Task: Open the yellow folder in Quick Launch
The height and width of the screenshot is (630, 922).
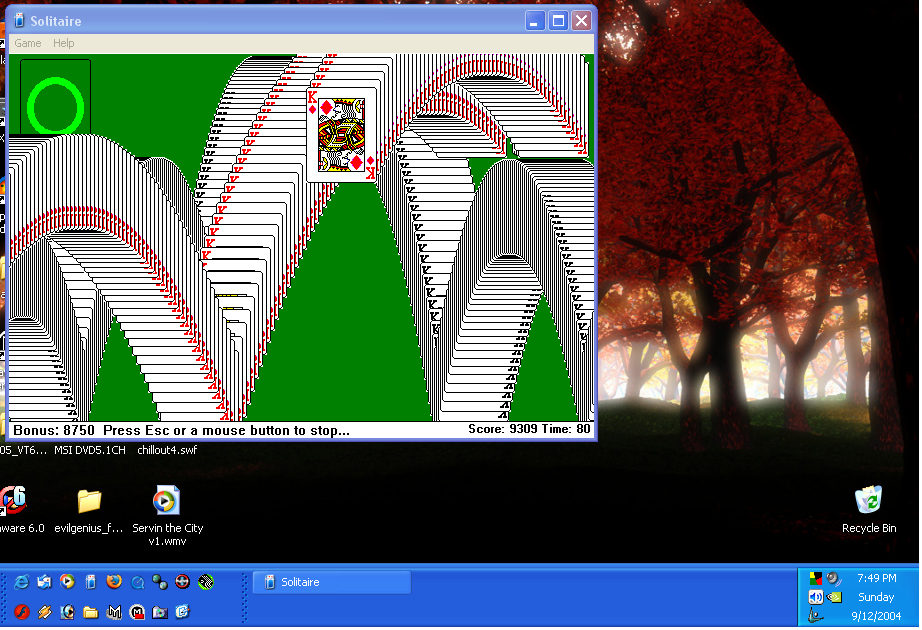Action: click(91, 611)
